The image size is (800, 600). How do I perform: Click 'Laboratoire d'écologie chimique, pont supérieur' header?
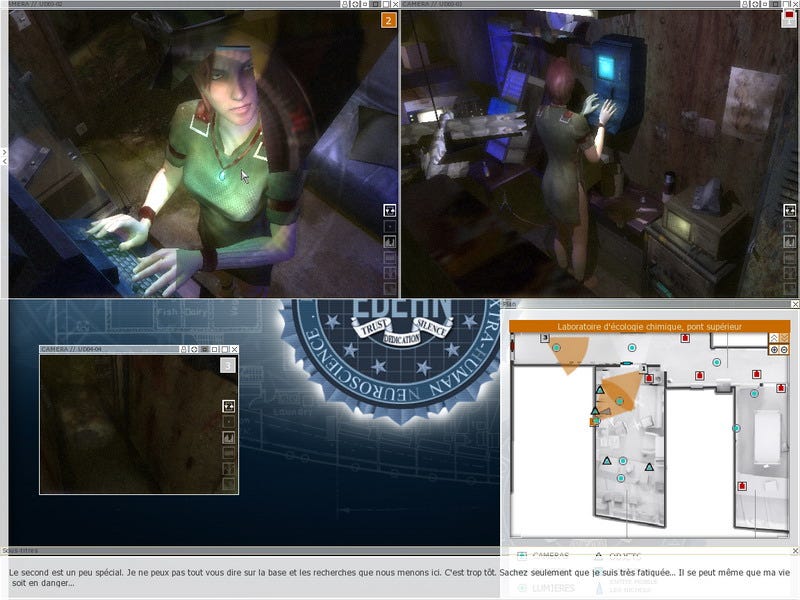649,327
